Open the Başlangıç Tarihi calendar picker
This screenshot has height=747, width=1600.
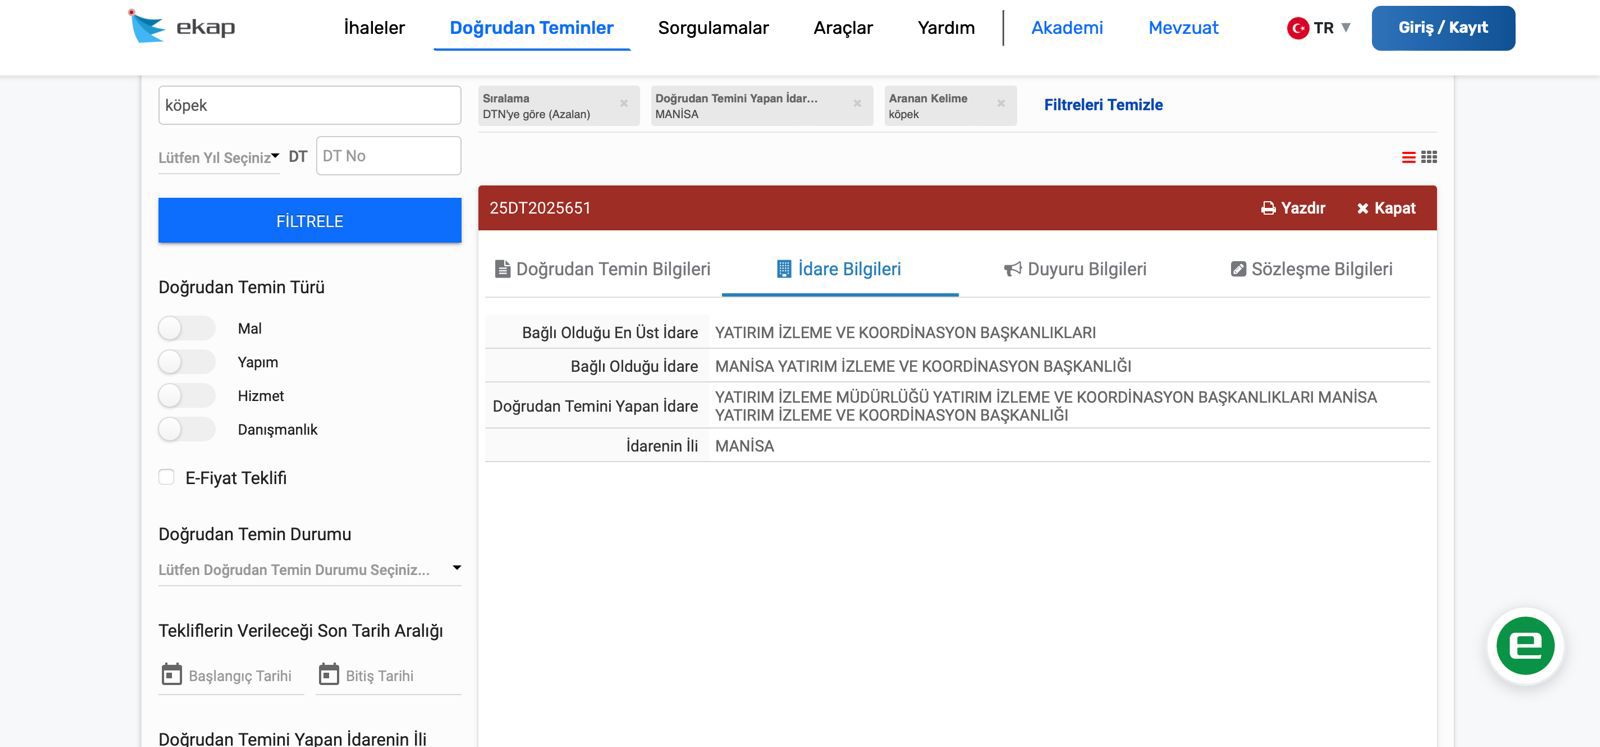(x=172, y=675)
